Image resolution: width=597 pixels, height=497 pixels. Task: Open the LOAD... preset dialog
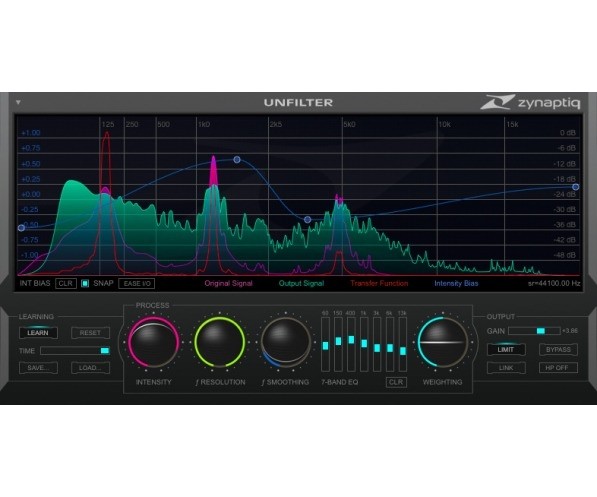90,368
